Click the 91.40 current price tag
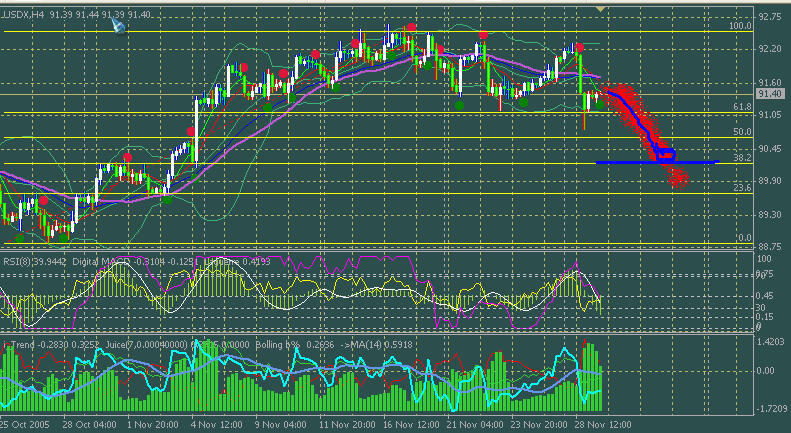Image resolution: width=791 pixels, height=433 pixels. point(769,94)
